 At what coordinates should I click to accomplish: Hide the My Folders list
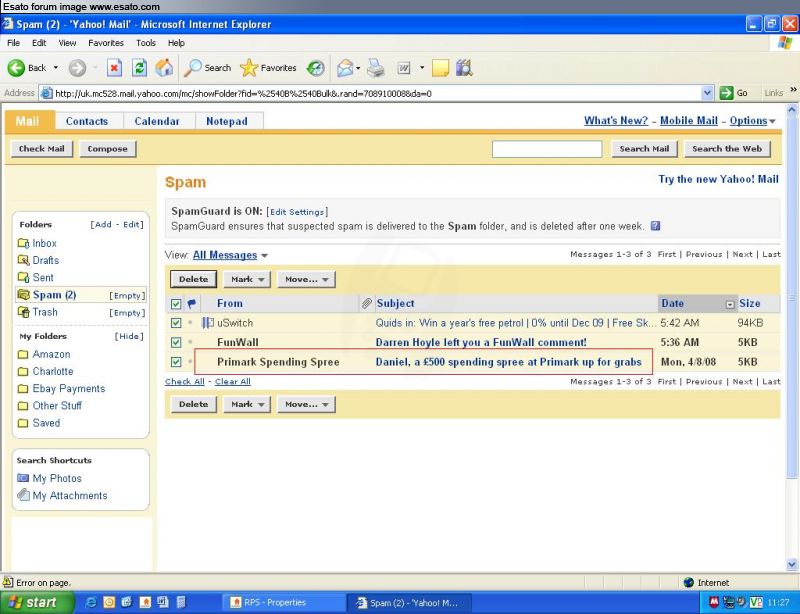(x=129, y=336)
